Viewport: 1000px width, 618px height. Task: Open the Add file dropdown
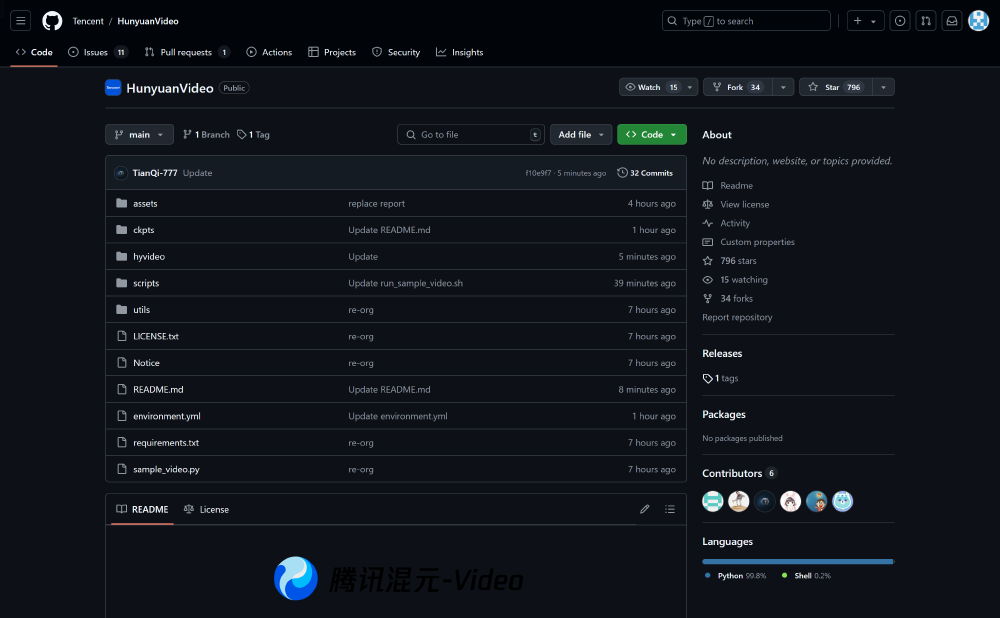[x=580, y=134]
